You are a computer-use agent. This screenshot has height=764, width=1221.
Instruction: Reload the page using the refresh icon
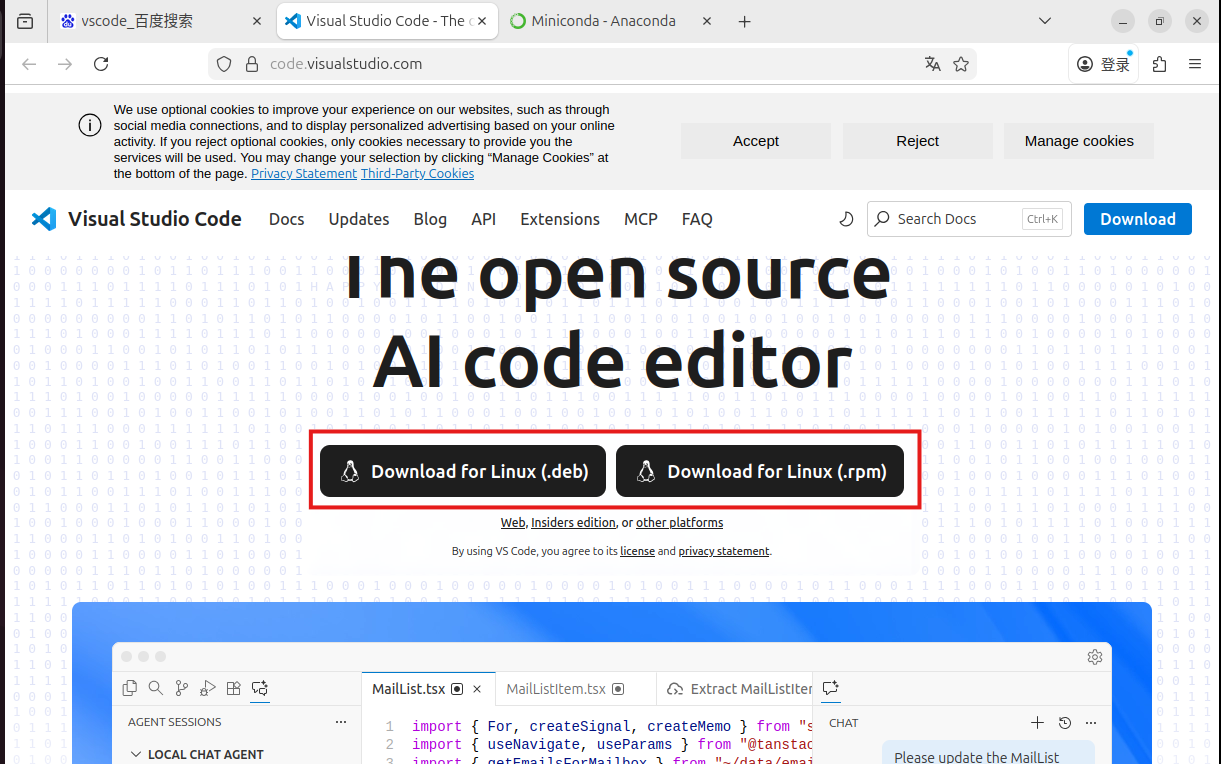click(101, 64)
